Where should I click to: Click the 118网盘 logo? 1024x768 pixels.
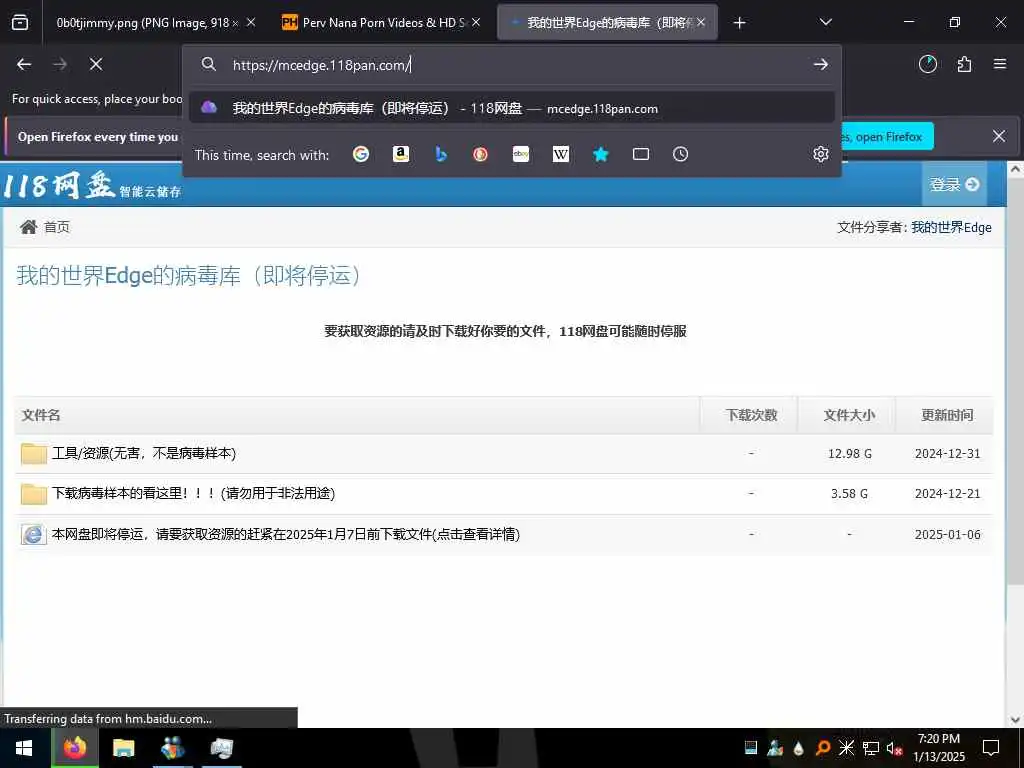[x=91, y=185]
